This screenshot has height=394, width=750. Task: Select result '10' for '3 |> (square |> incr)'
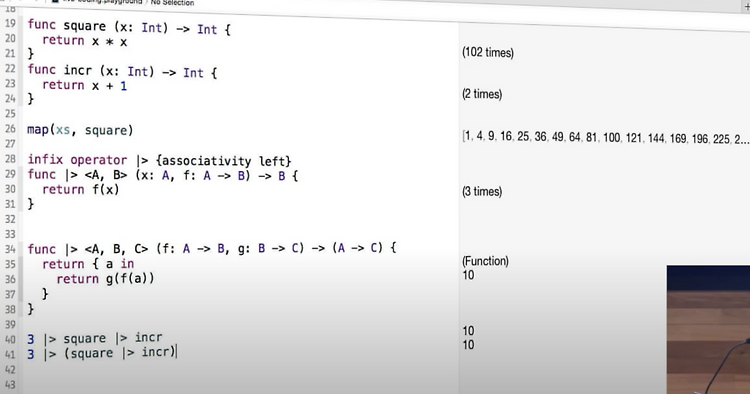coord(468,345)
